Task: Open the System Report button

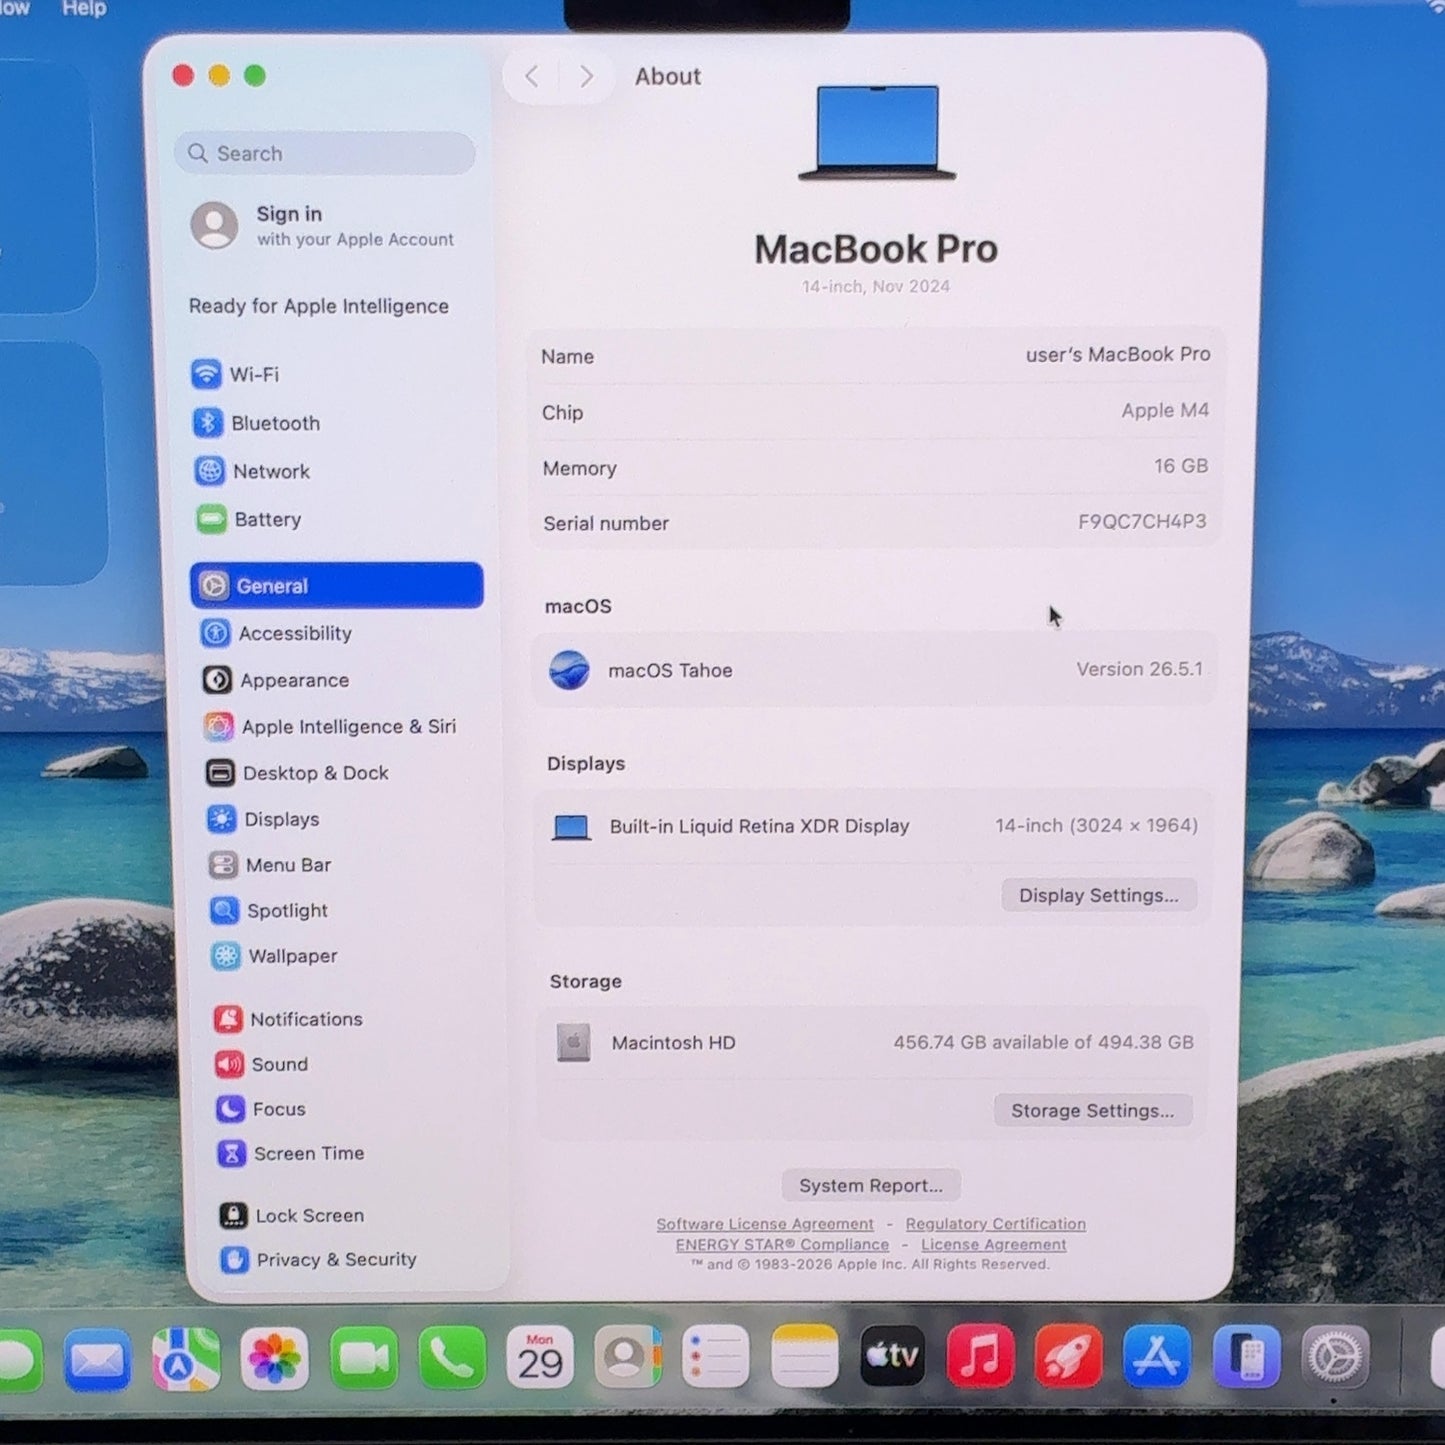Action: pos(871,1185)
